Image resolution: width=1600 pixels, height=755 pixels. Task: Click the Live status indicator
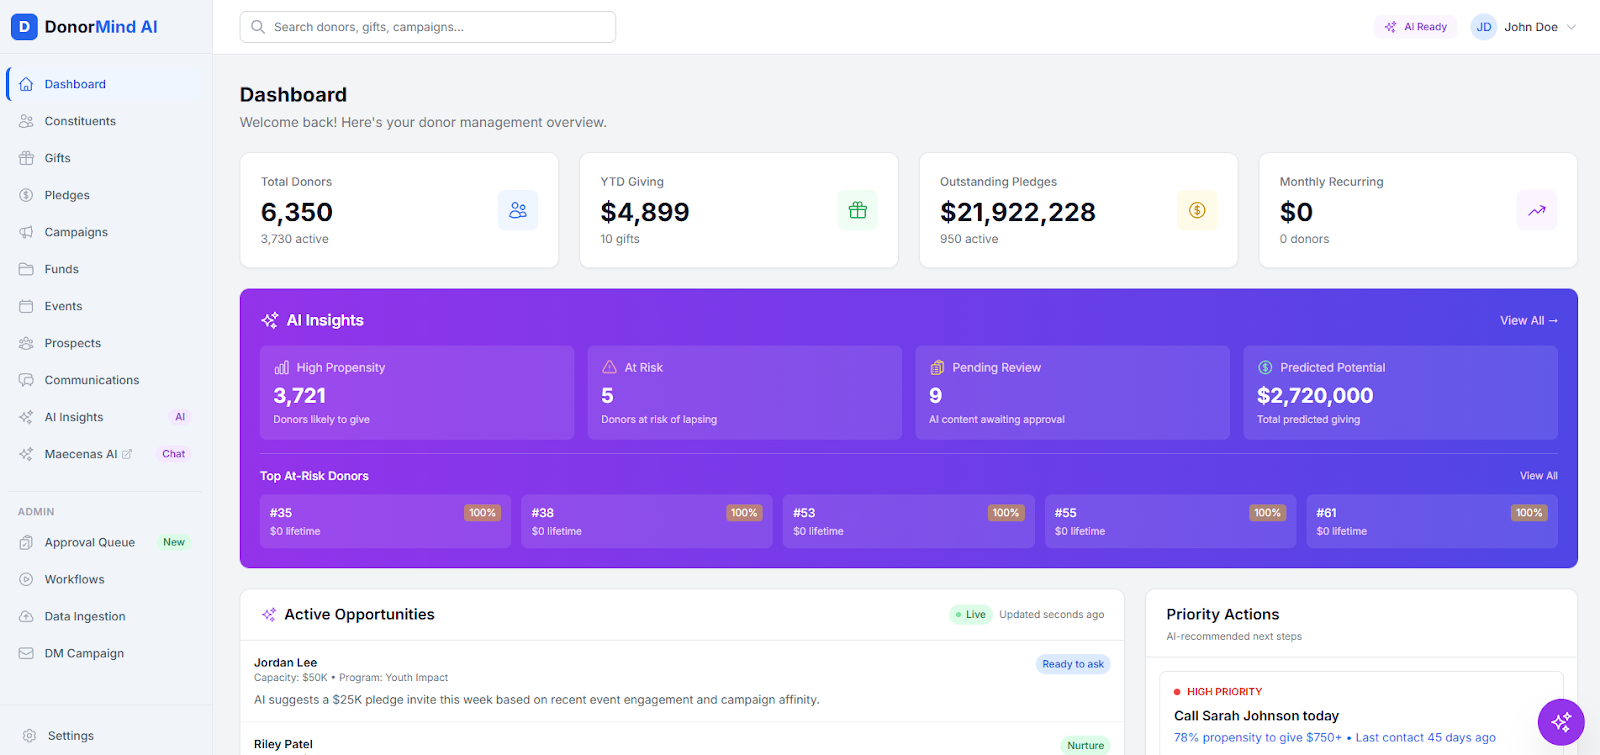coord(970,614)
